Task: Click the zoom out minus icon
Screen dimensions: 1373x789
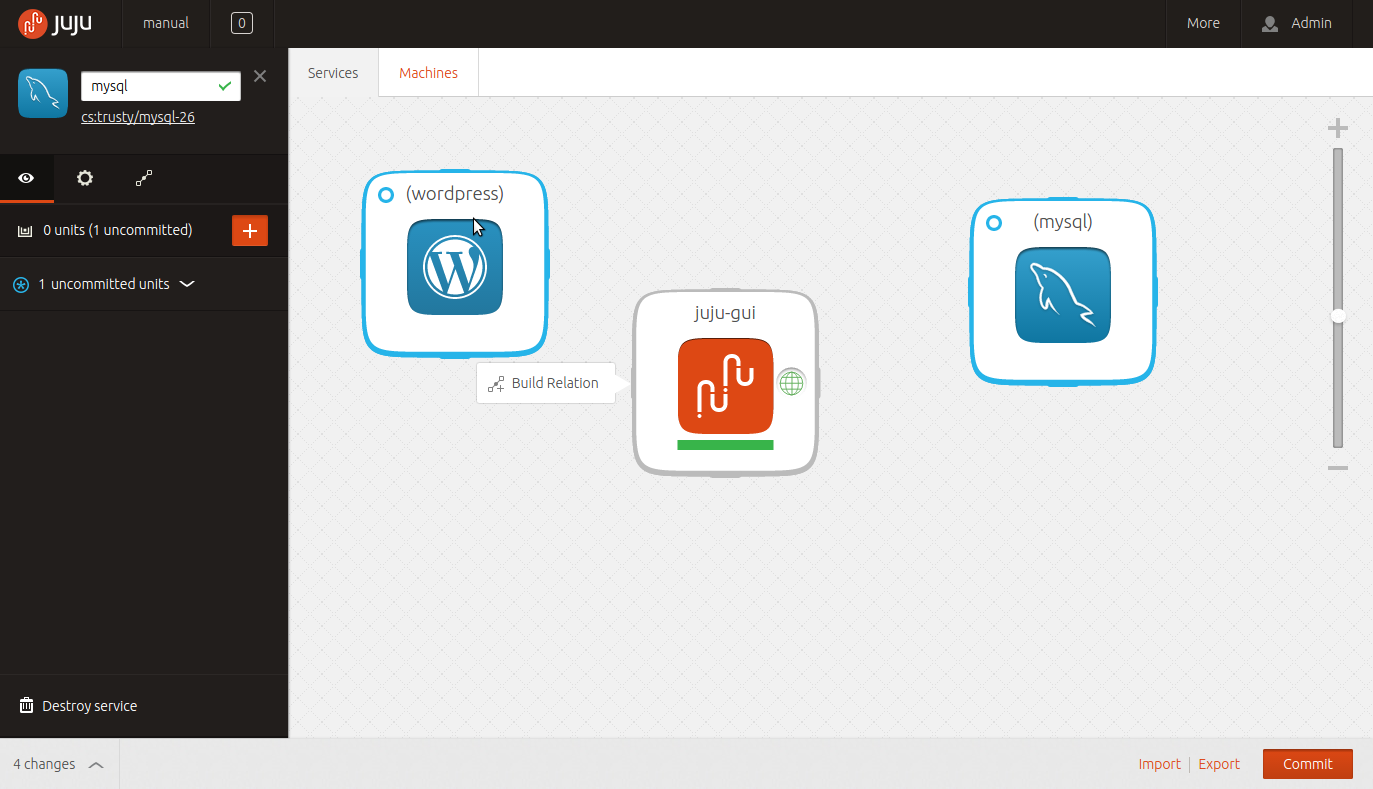Action: [x=1337, y=468]
